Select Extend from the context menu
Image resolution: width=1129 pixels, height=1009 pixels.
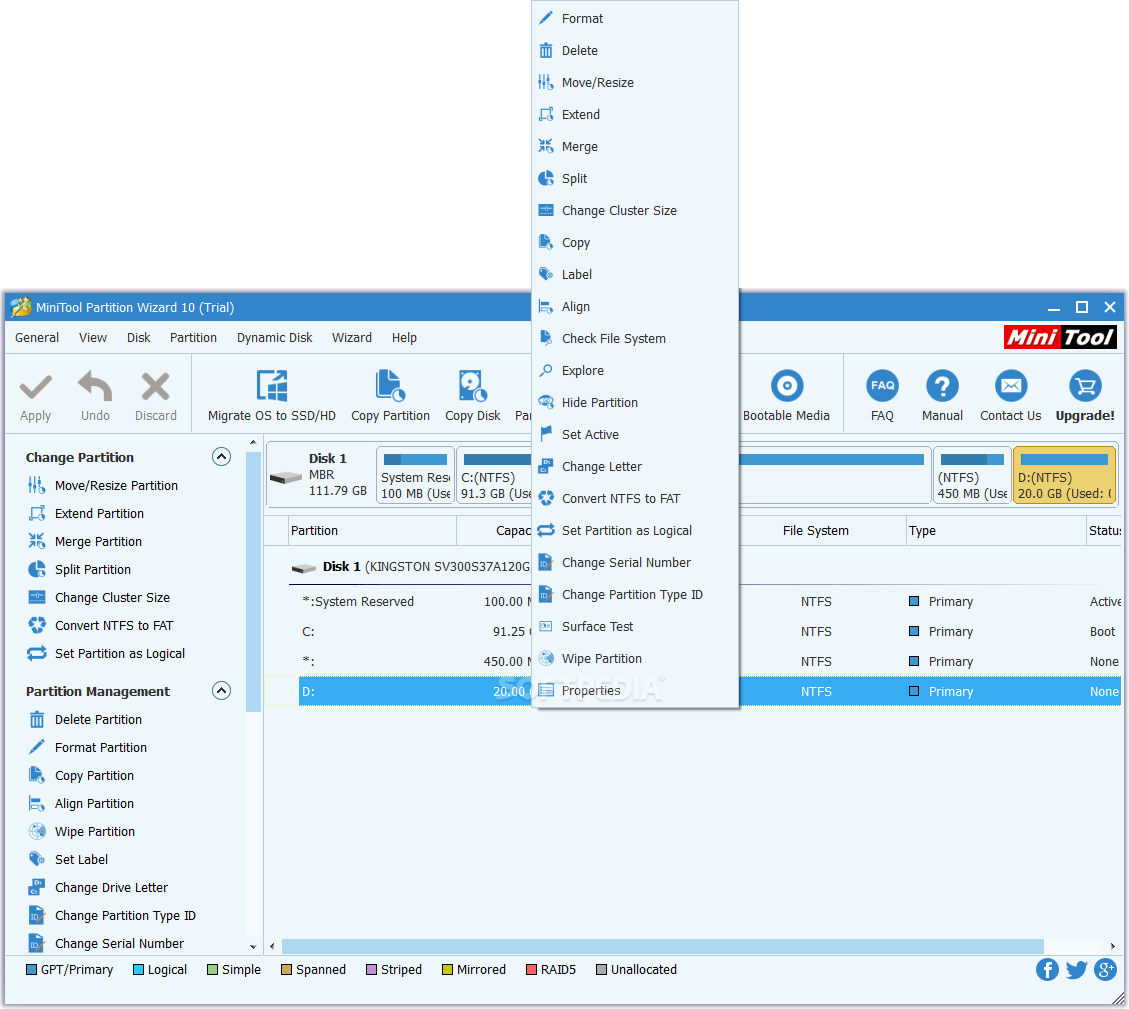click(635, 115)
